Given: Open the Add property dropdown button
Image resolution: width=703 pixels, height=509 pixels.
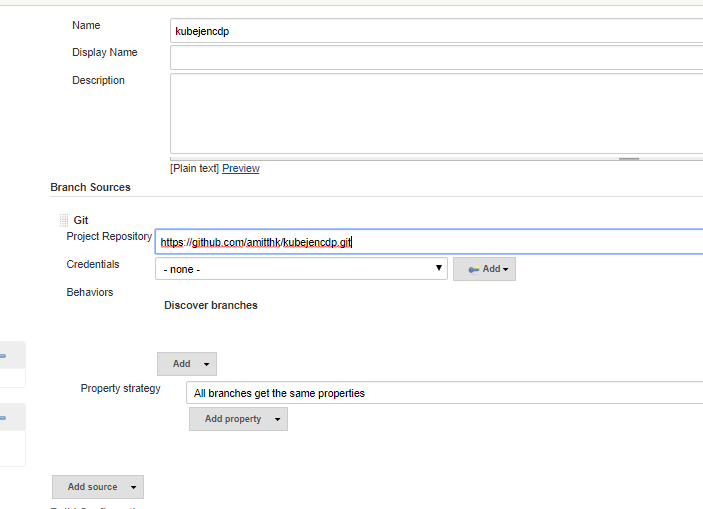Looking at the screenshot, I should 238,419.
